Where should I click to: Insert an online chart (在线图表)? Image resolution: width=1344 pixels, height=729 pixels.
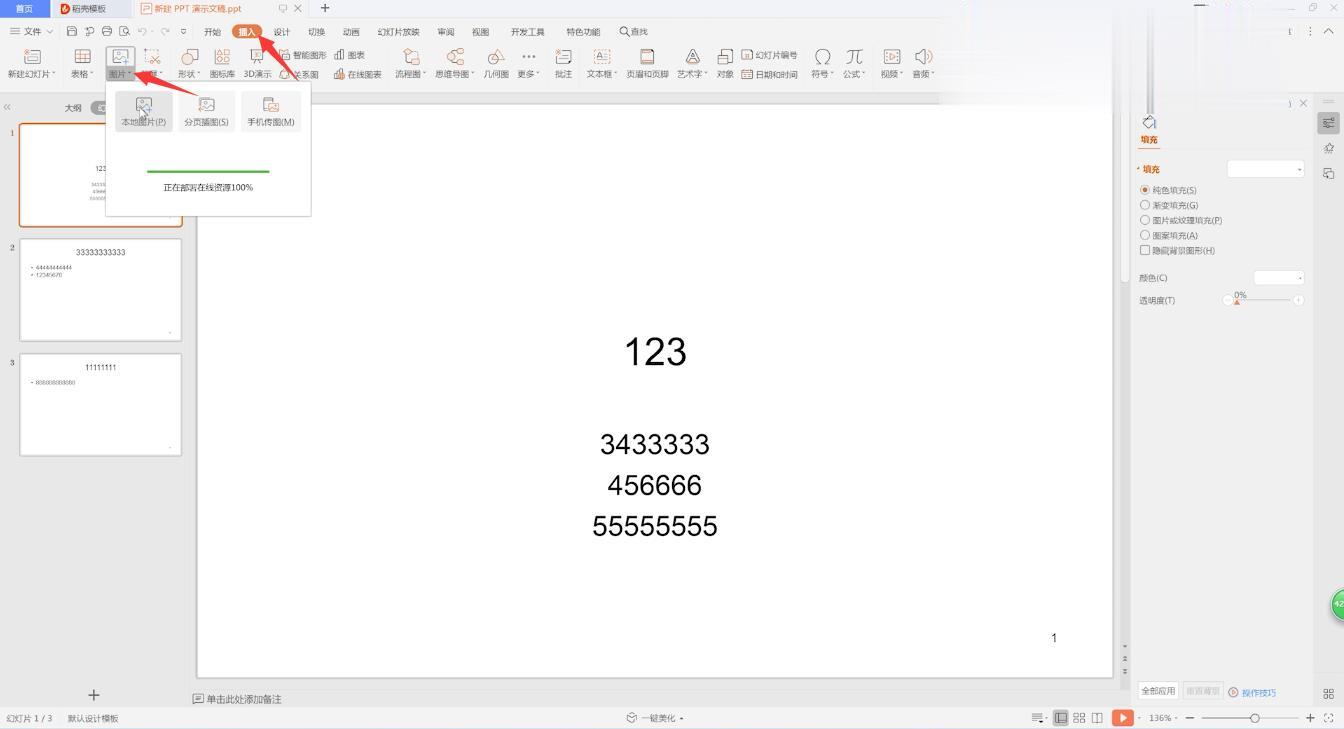[358, 74]
